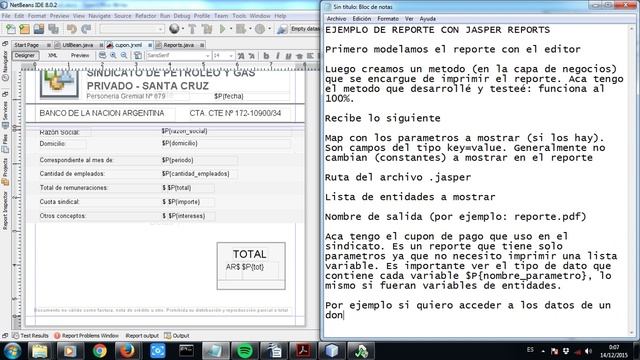The height and width of the screenshot is (360, 640).
Task: Click the Notepad vertical scrollbar
Action: pos(632,180)
